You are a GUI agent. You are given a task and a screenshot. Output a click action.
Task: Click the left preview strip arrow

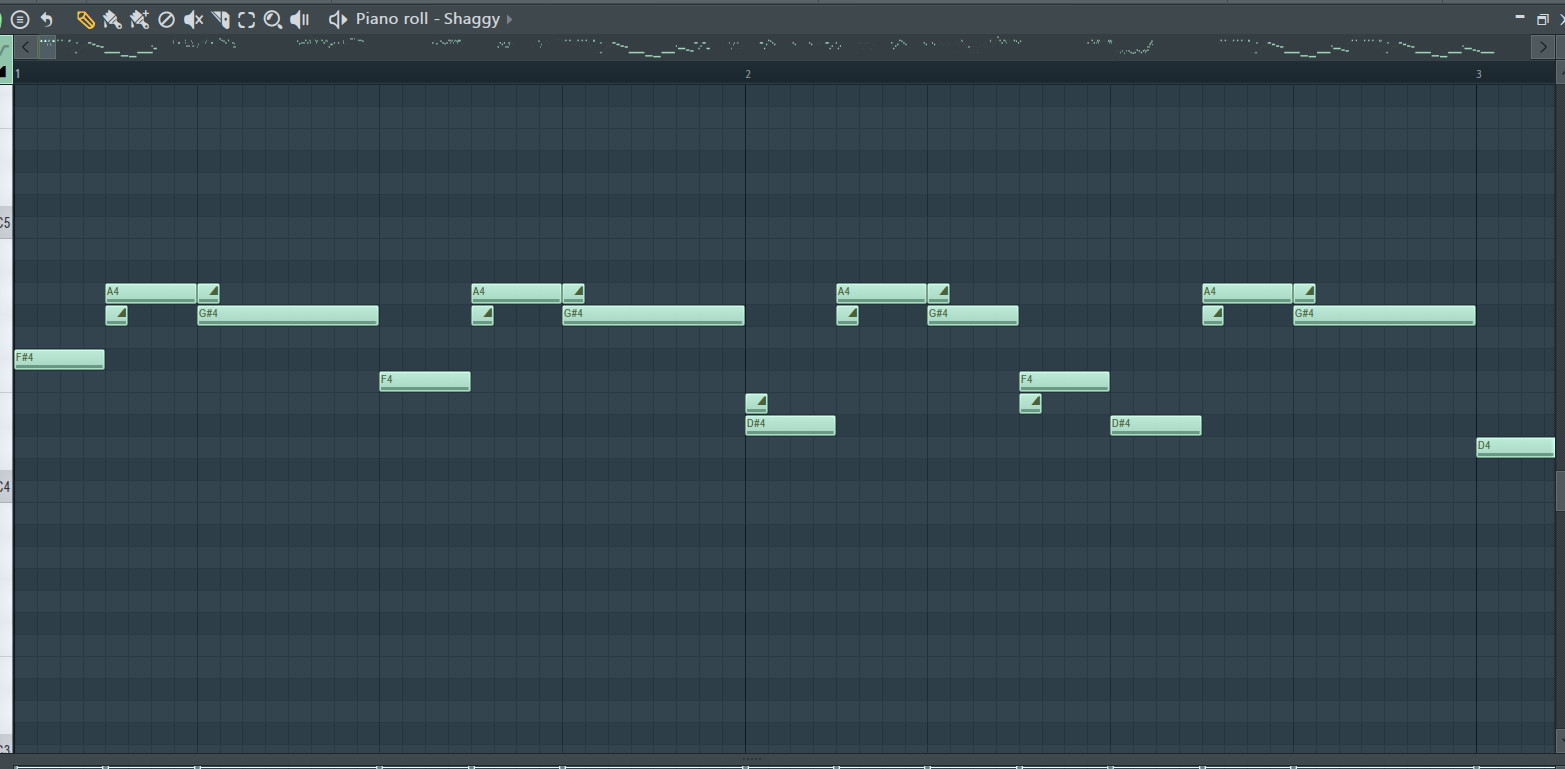[x=24, y=46]
